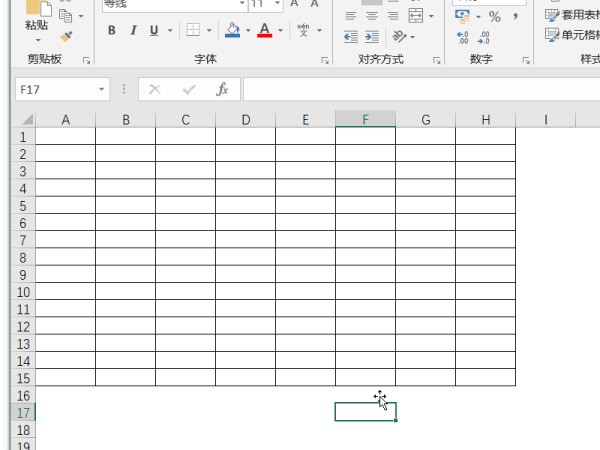The image size is (600, 450).
Task: Click the text Orientation icon
Action: (399, 37)
